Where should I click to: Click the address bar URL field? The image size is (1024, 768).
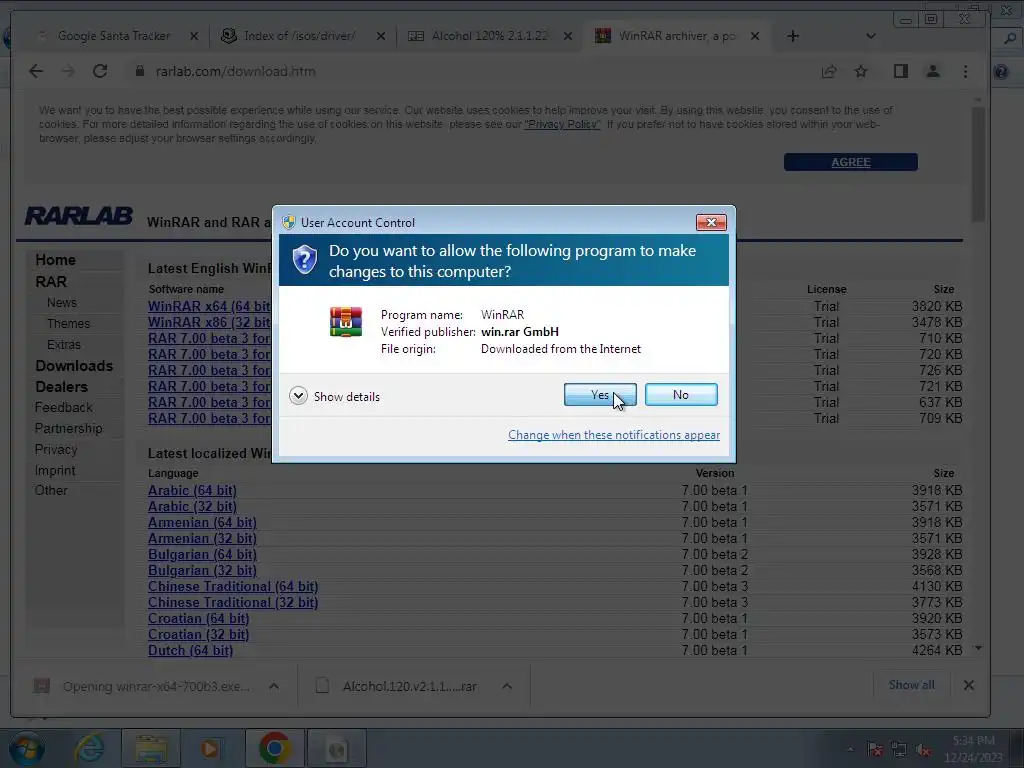pos(470,71)
